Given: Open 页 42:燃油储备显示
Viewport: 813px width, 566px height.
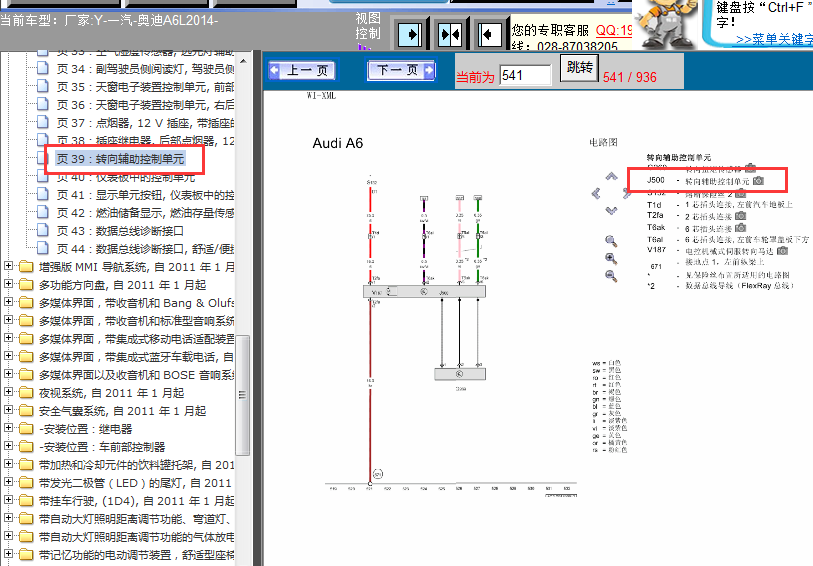Looking at the screenshot, I should tap(145, 213).
